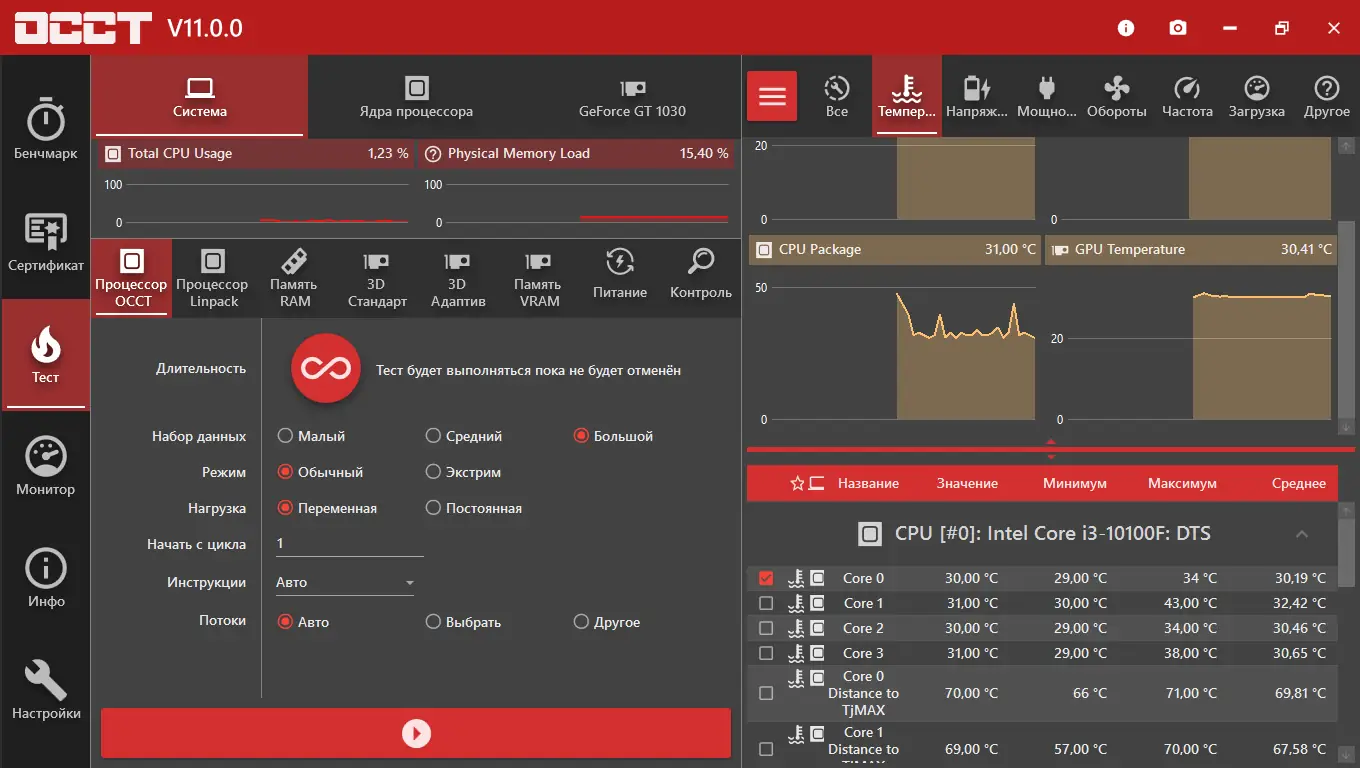Screen dimensions: 1360x768
Task: Select the Большой data set option
Action: [x=613, y=436]
